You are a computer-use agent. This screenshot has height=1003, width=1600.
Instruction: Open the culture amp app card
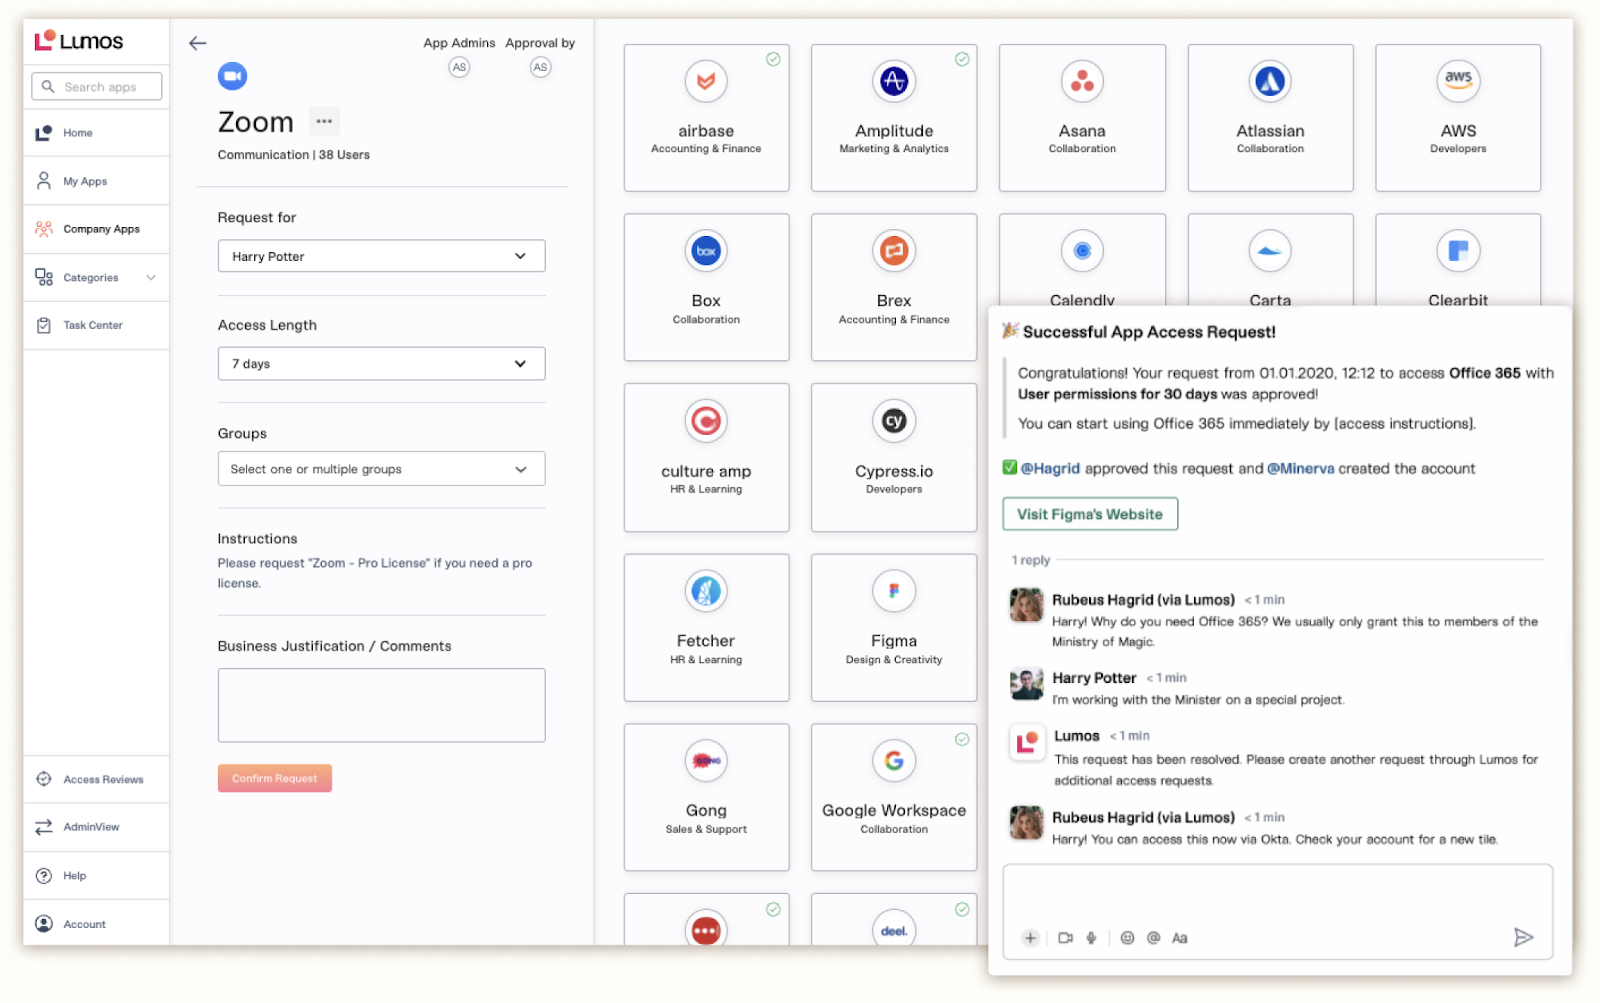(x=706, y=457)
